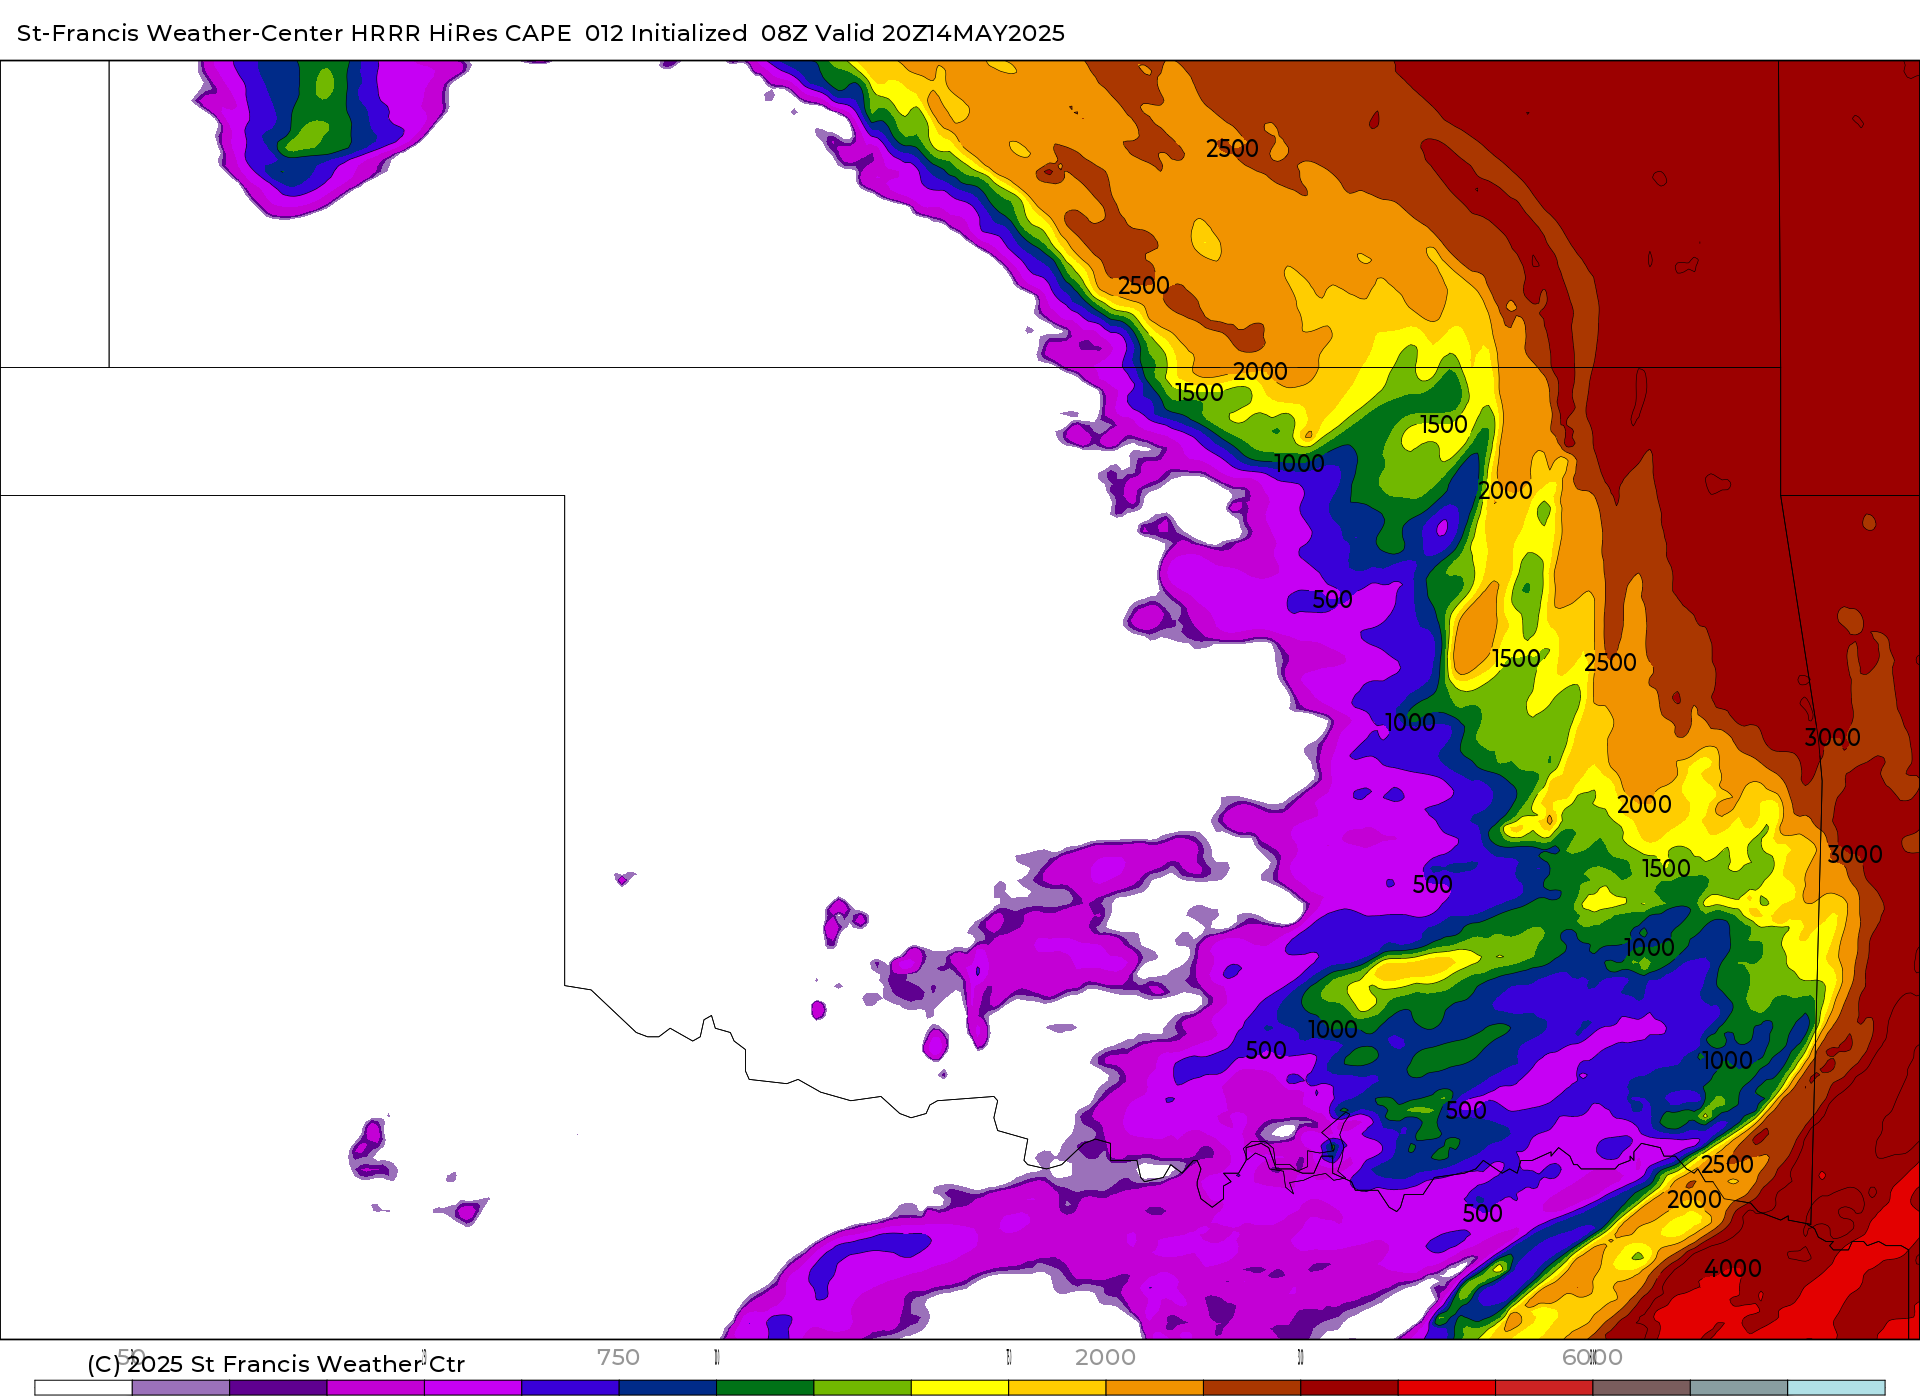This screenshot has height=1400, width=1920.
Task: Choose the brownish taupe legend swatch
Action: [1642, 1388]
